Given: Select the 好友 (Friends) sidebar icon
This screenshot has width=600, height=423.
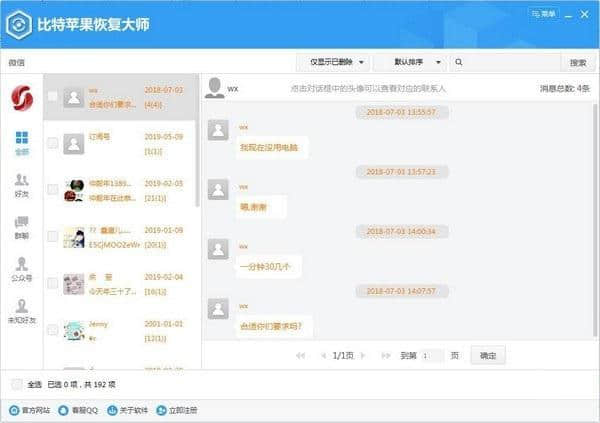Looking at the screenshot, I should coord(21,184).
